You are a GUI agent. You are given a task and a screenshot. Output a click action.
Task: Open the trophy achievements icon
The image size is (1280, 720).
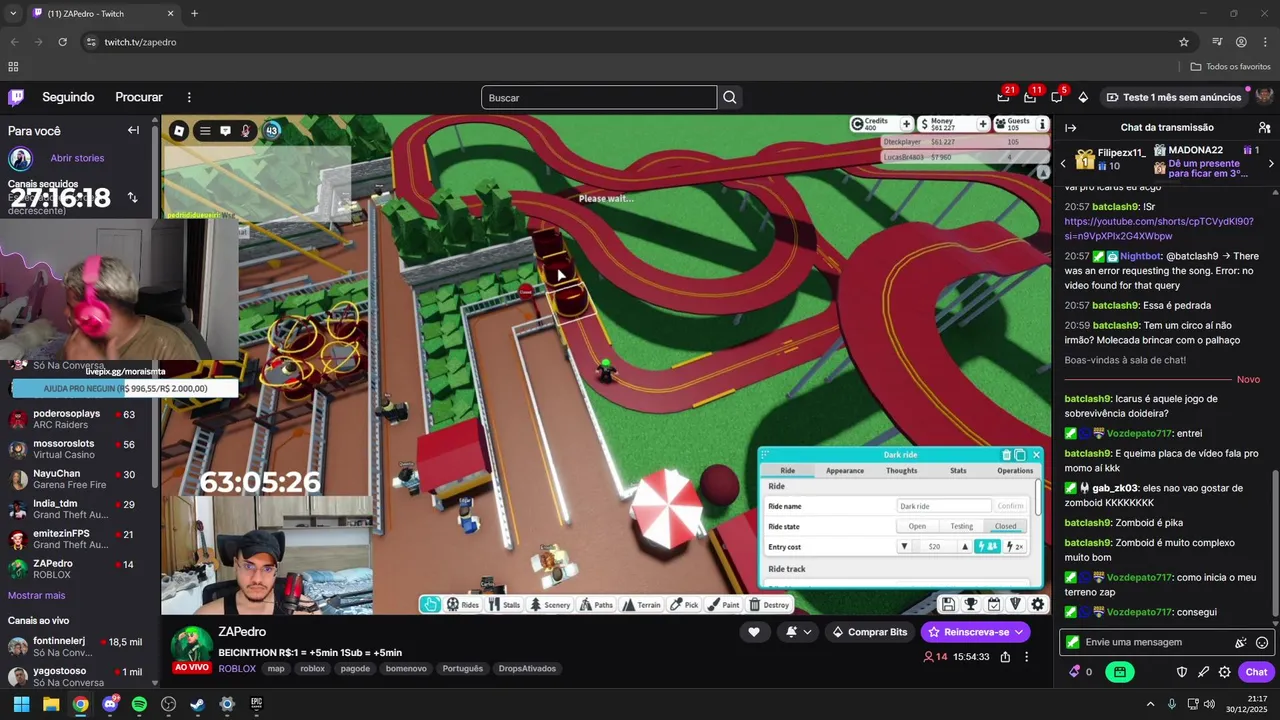(x=970, y=604)
